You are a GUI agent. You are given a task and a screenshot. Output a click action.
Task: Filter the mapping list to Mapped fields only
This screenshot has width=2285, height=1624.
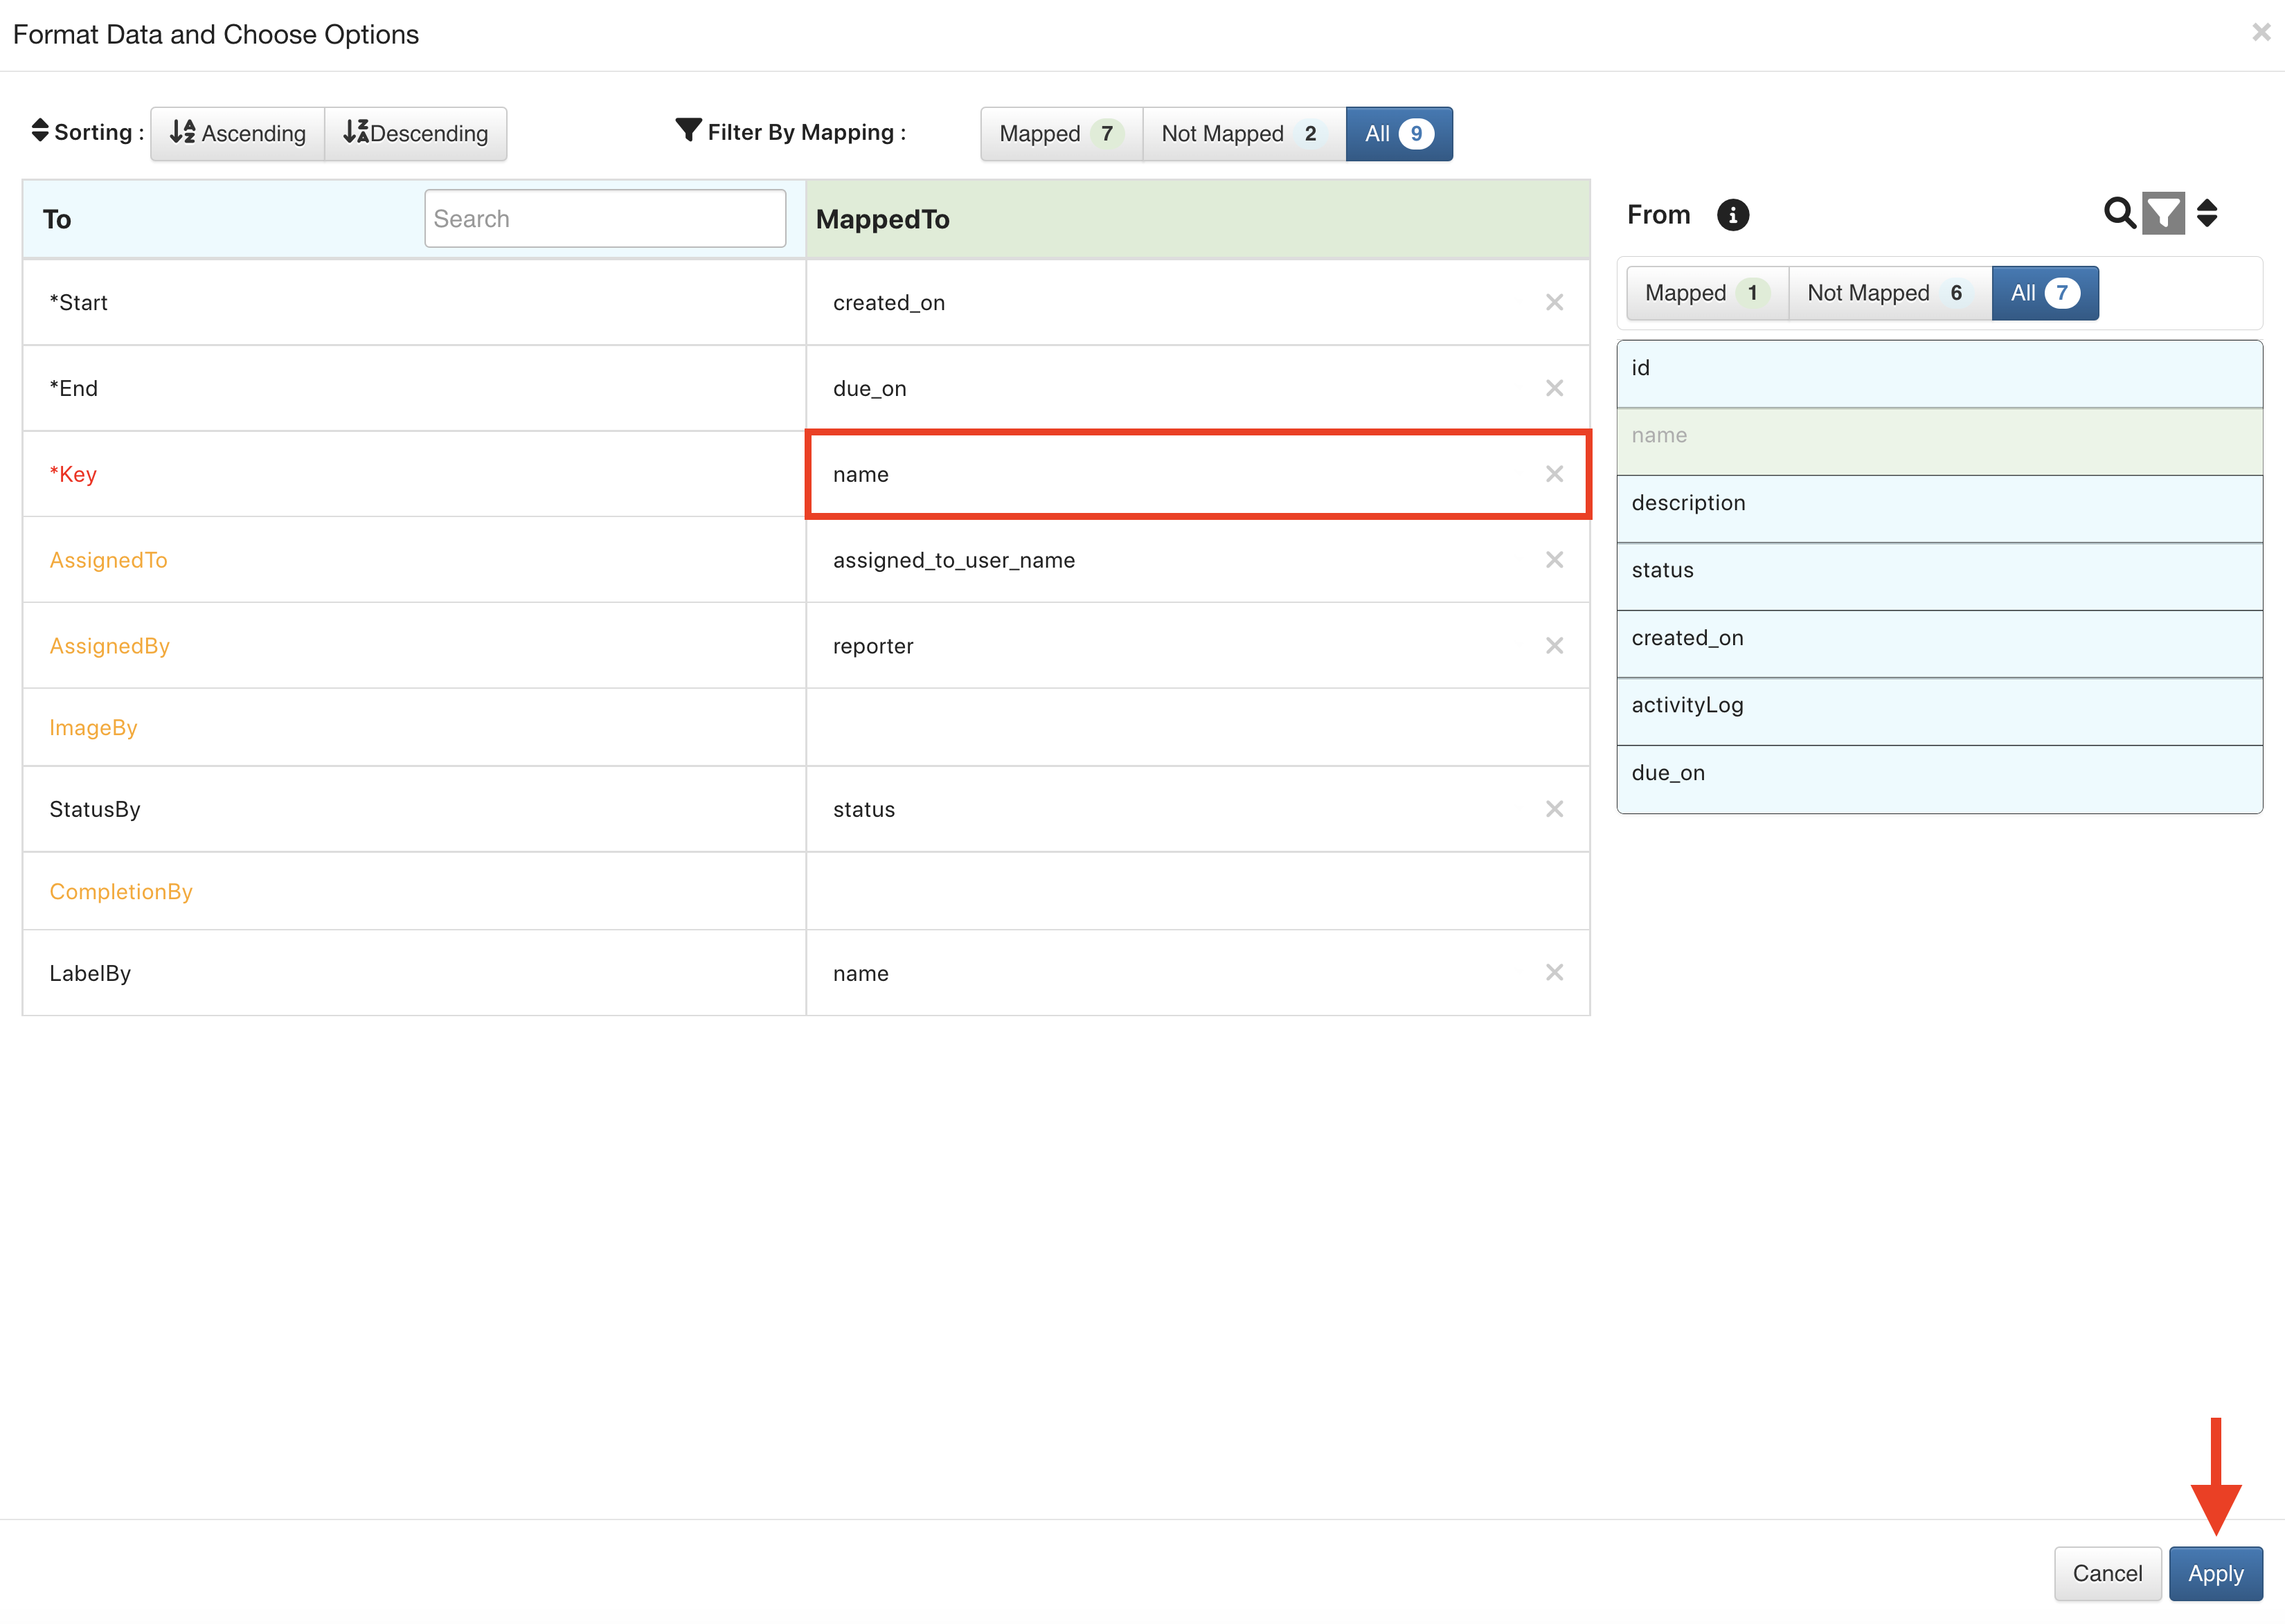point(1059,133)
